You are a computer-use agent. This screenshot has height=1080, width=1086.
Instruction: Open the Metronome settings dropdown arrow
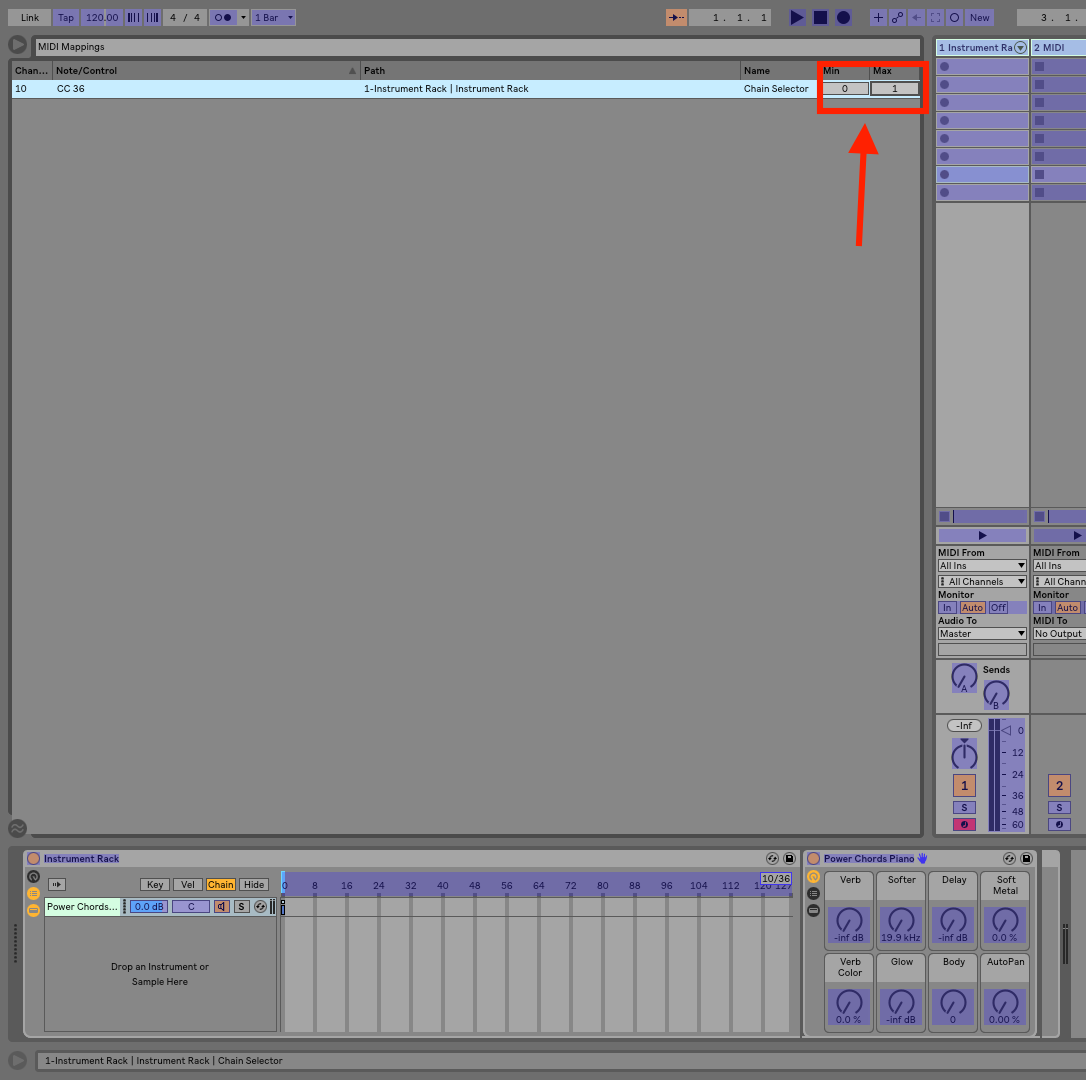pyautogui.click(x=243, y=17)
